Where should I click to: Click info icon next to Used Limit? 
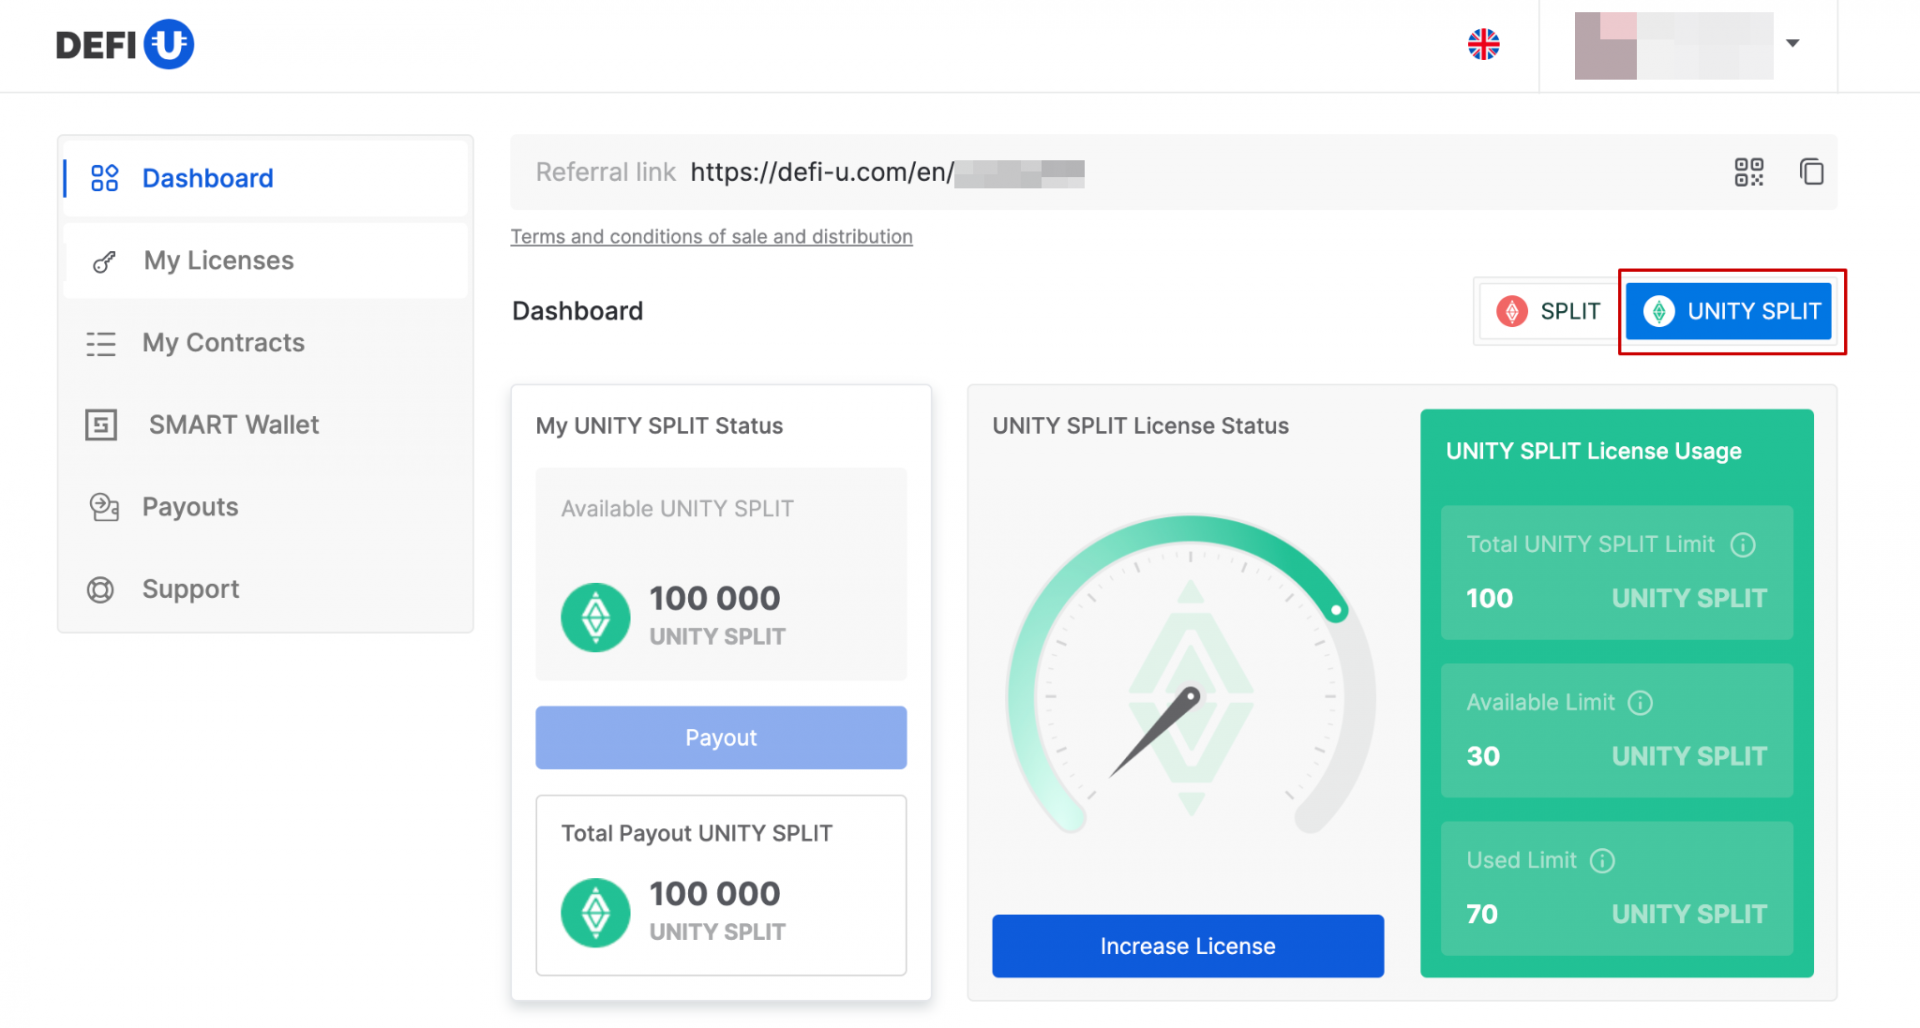coord(1602,861)
